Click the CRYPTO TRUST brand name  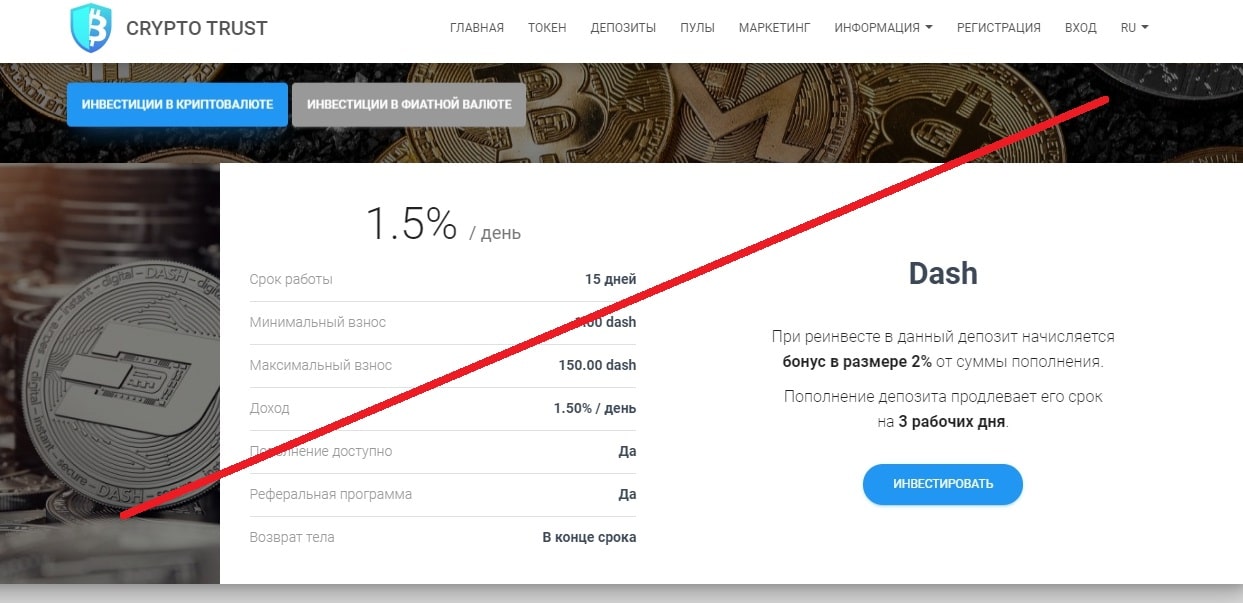197,29
